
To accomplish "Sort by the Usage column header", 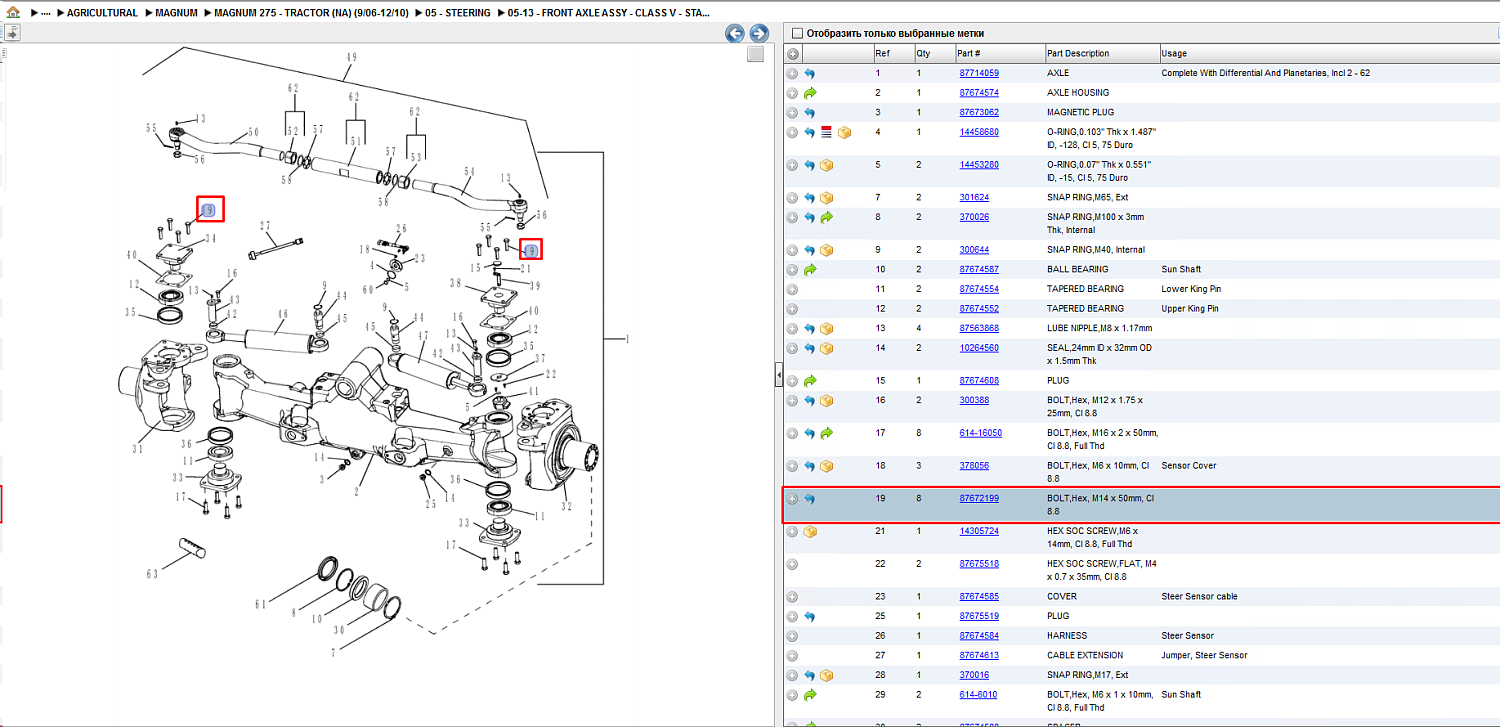I will click(1329, 54).
